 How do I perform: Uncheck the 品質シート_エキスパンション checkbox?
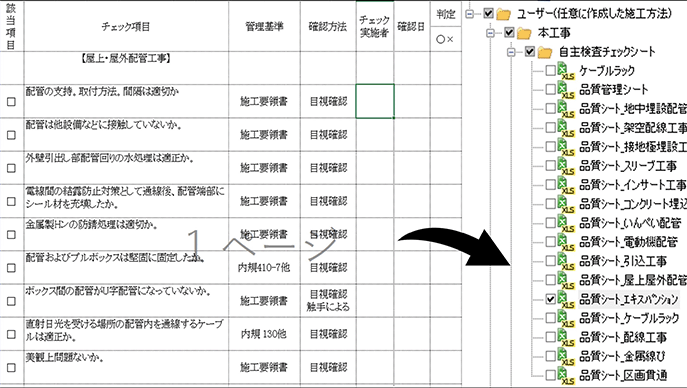(x=550, y=299)
